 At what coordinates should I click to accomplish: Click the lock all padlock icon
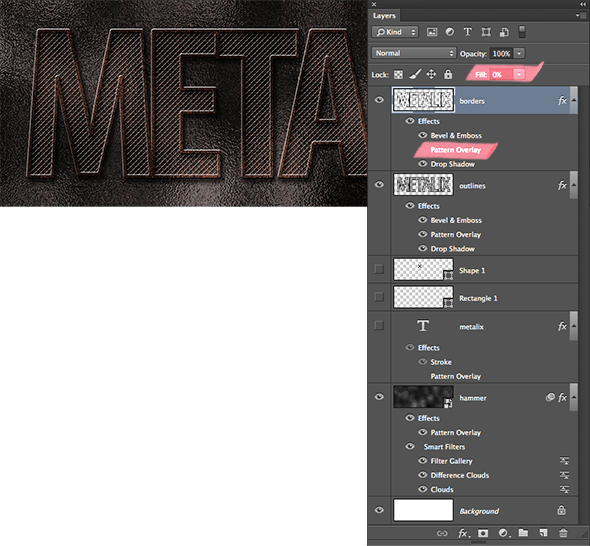448,74
